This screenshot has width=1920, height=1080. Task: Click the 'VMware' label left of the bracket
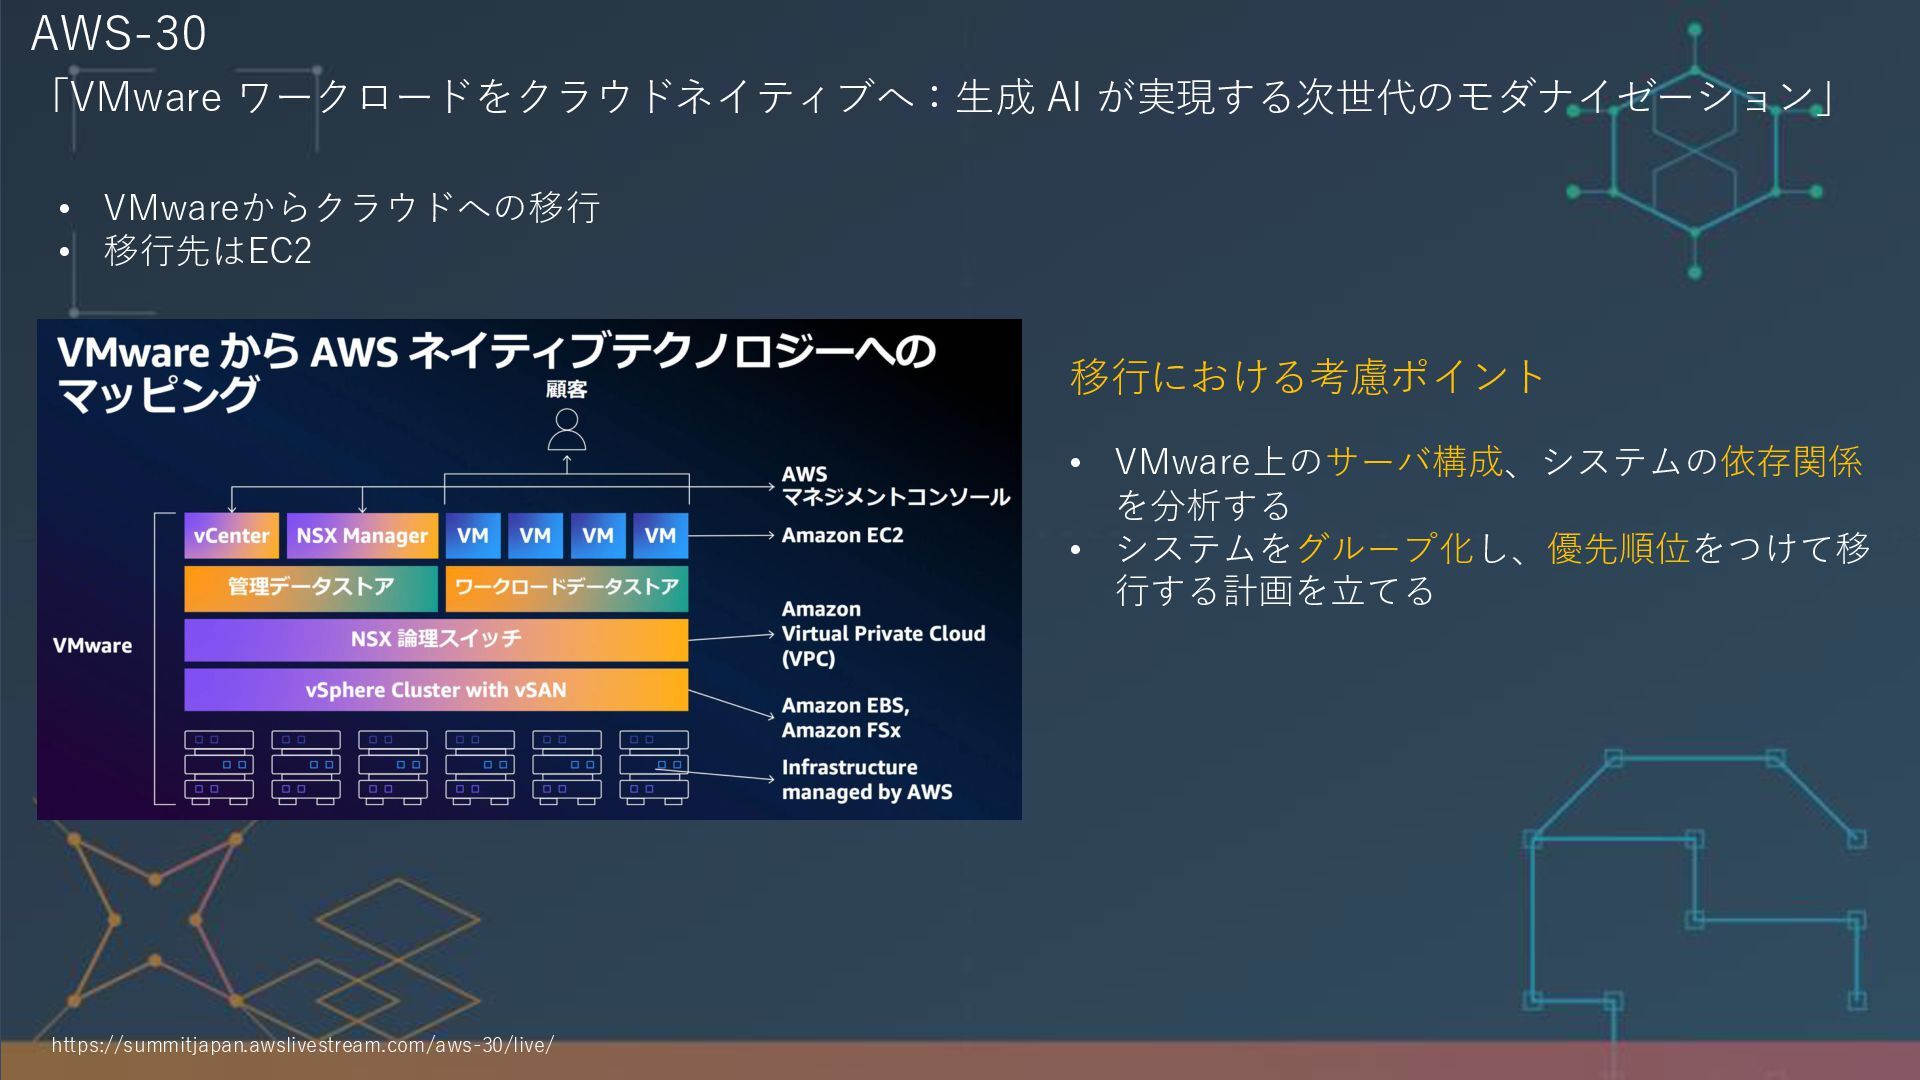pos(92,646)
